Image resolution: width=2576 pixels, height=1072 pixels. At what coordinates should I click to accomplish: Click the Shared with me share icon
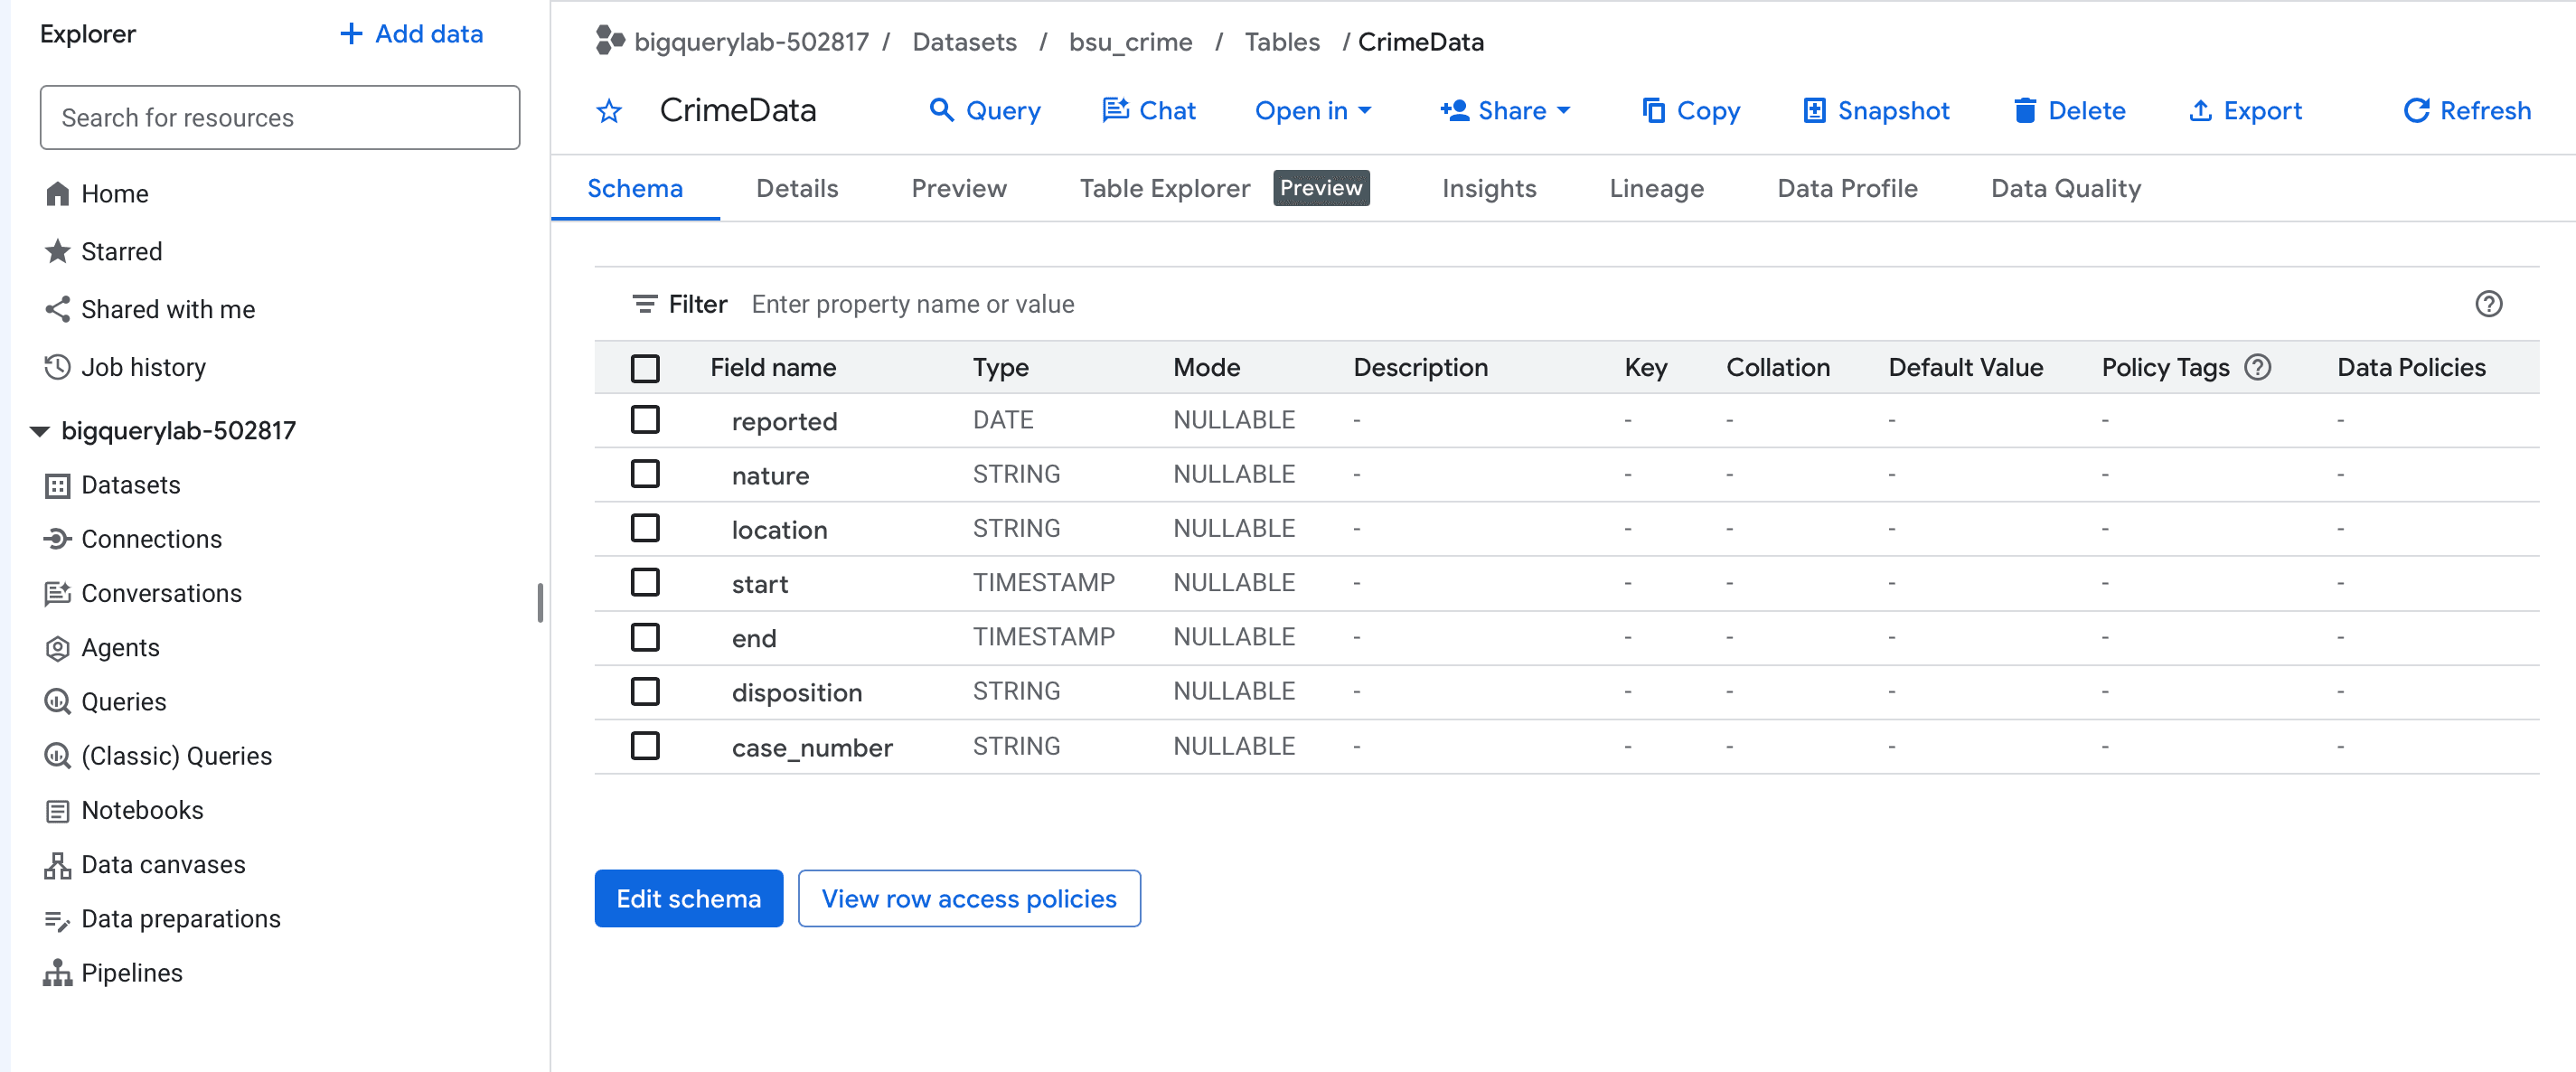(58, 309)
